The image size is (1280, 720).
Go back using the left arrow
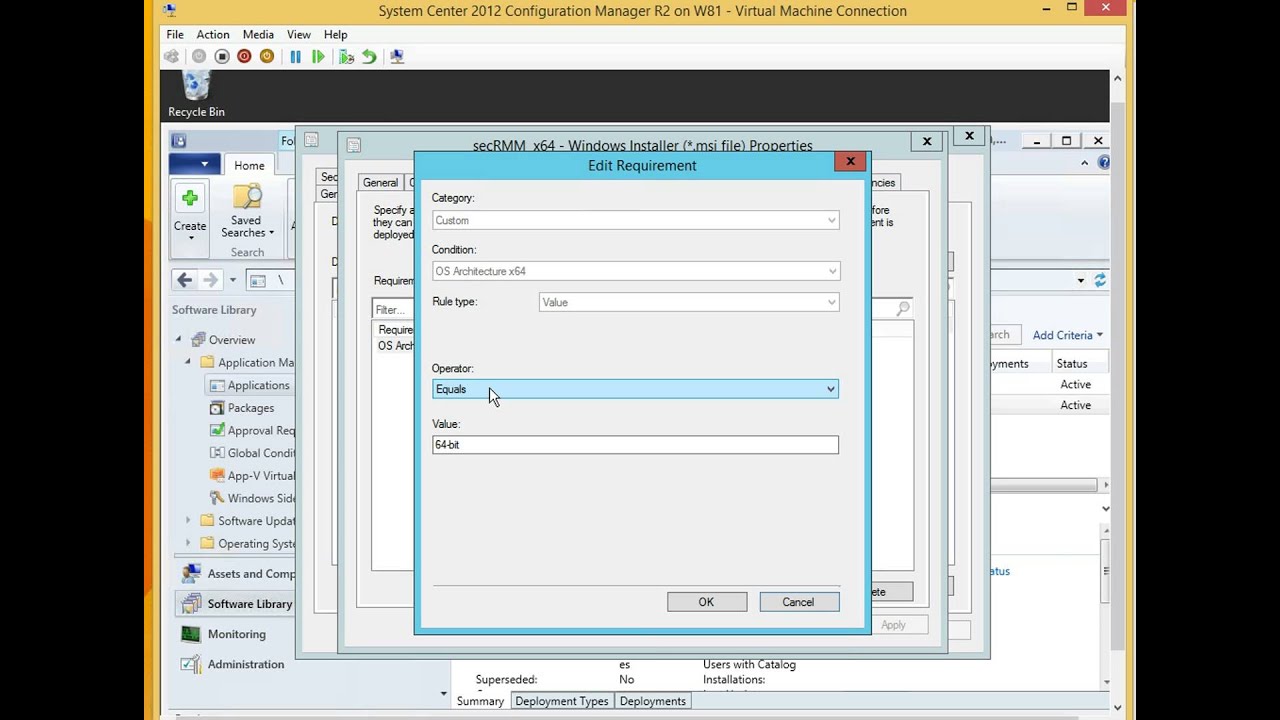click(x=184, y=281)
